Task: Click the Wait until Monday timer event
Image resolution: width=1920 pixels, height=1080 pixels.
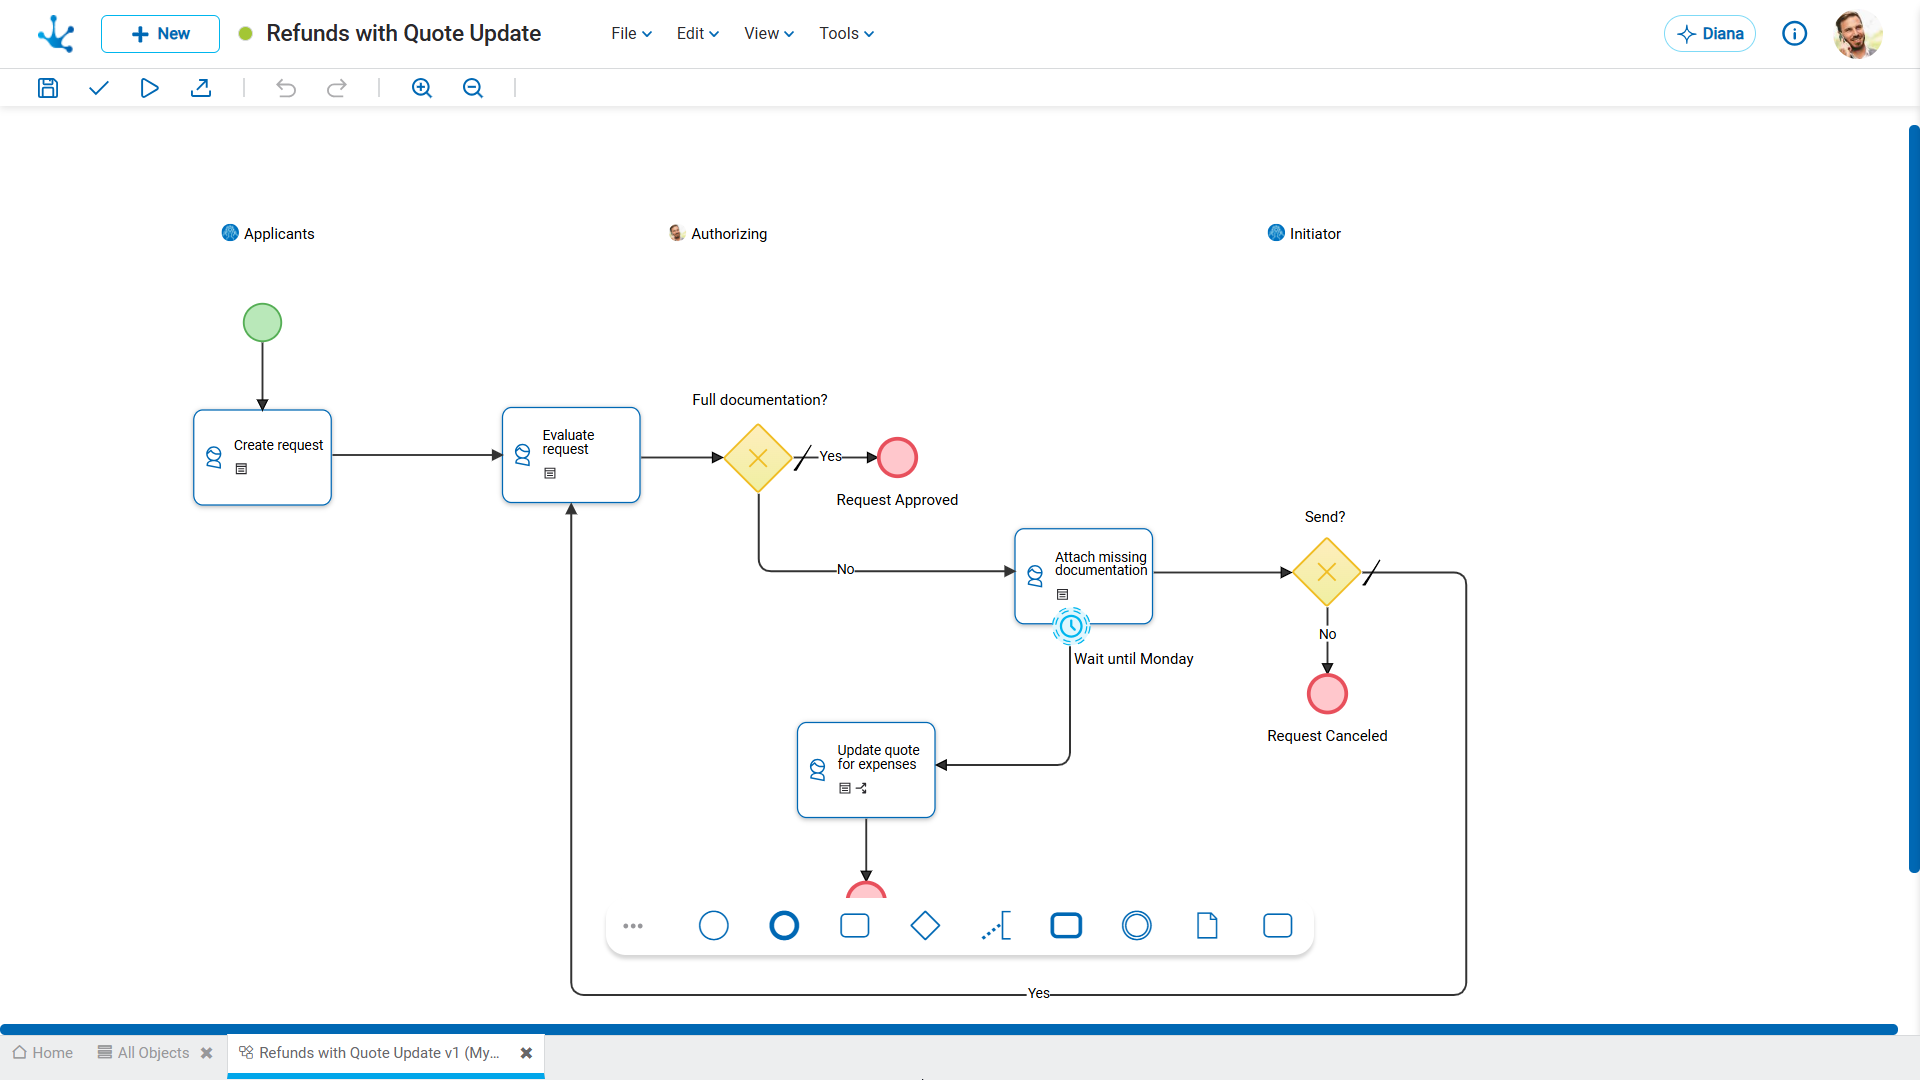Action: coord(1071,626)
